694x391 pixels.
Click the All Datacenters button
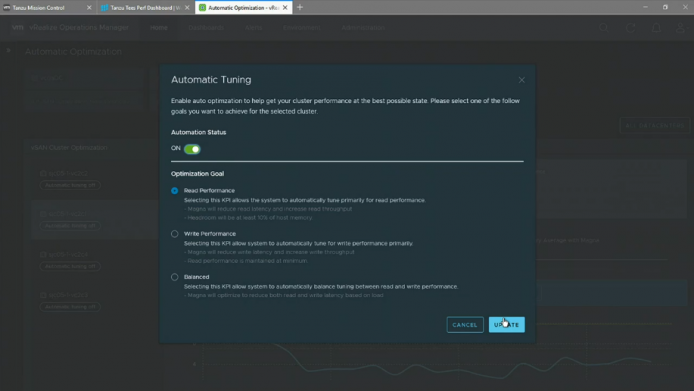click(x=655, y=125)
